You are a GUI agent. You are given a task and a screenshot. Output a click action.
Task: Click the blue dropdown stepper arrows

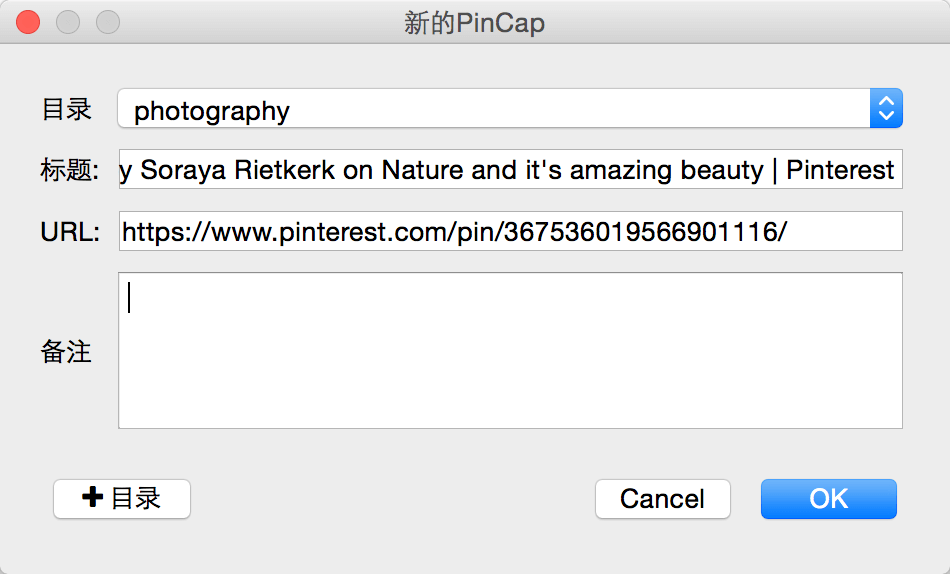pyautogui.click(x=886, y=108)
